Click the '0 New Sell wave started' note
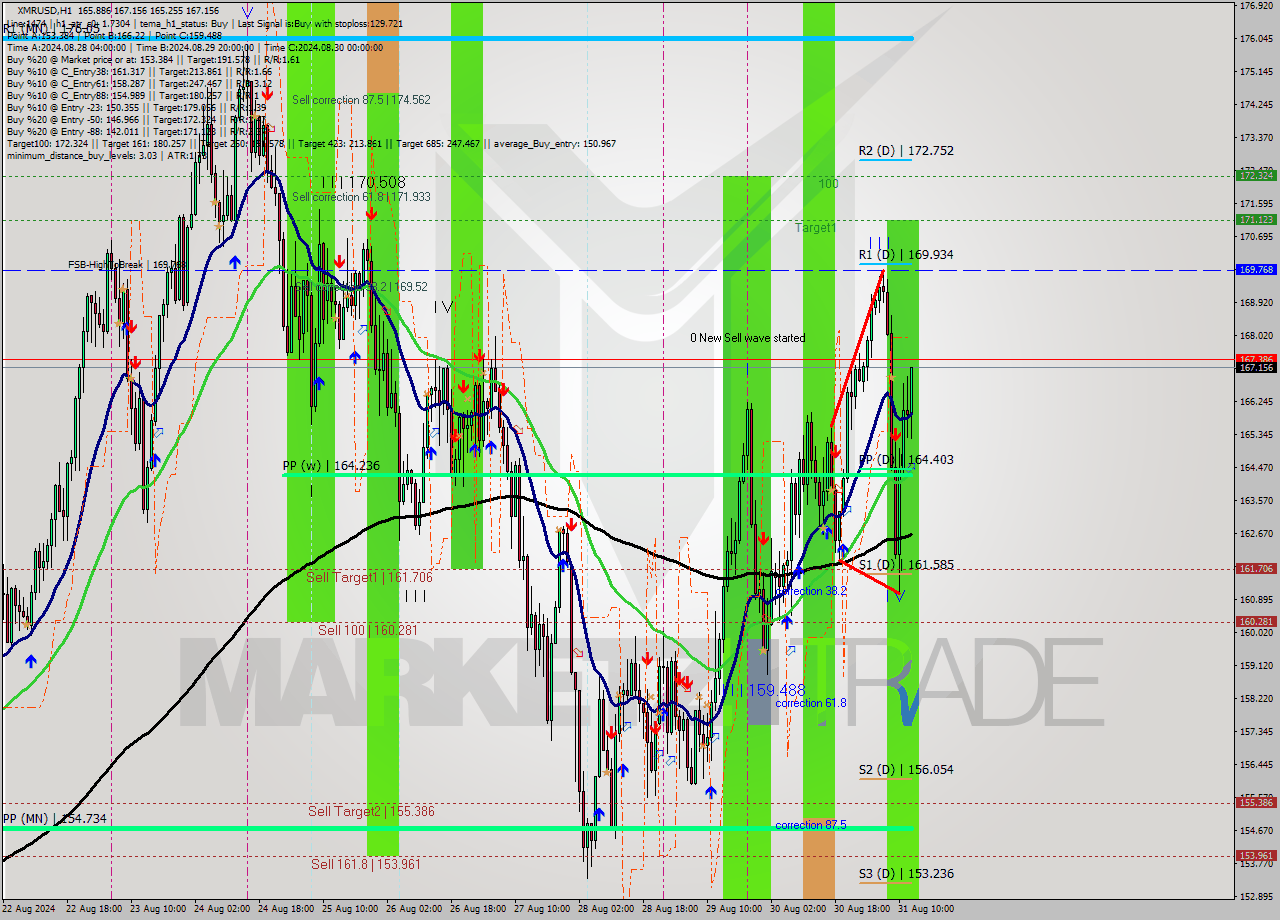 (747, 338)
